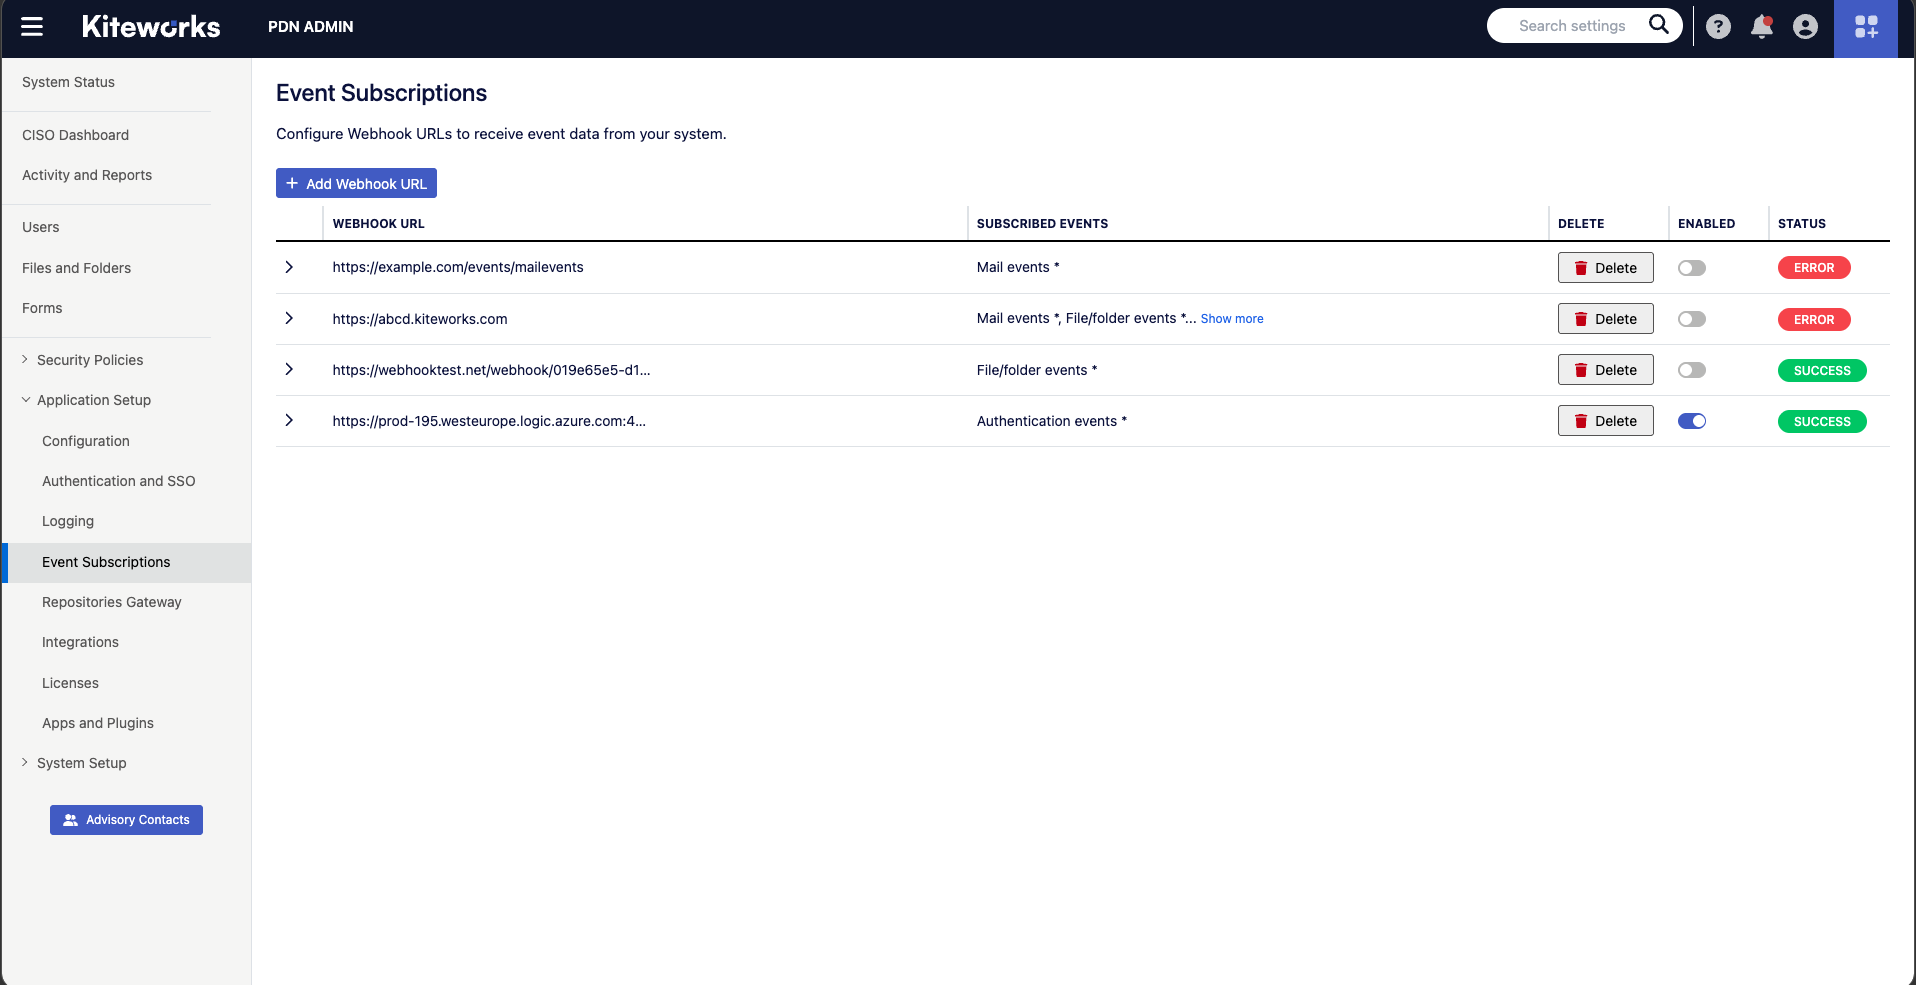Open Files and Folders
Viewport: 1916px width, 985px height.
[76, 268]
